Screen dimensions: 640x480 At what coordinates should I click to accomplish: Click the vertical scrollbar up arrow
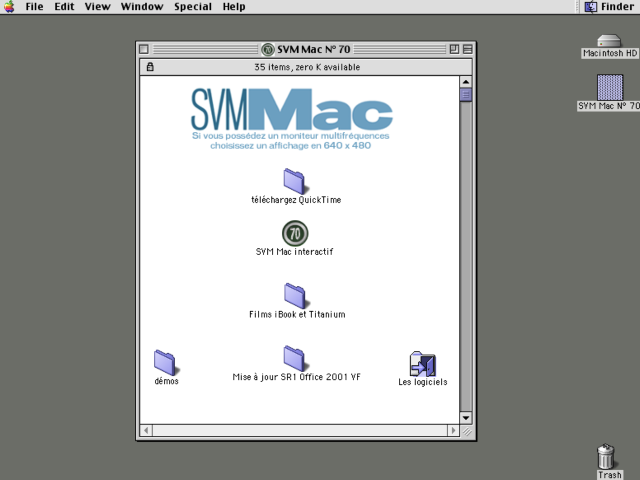pos(466,82)
